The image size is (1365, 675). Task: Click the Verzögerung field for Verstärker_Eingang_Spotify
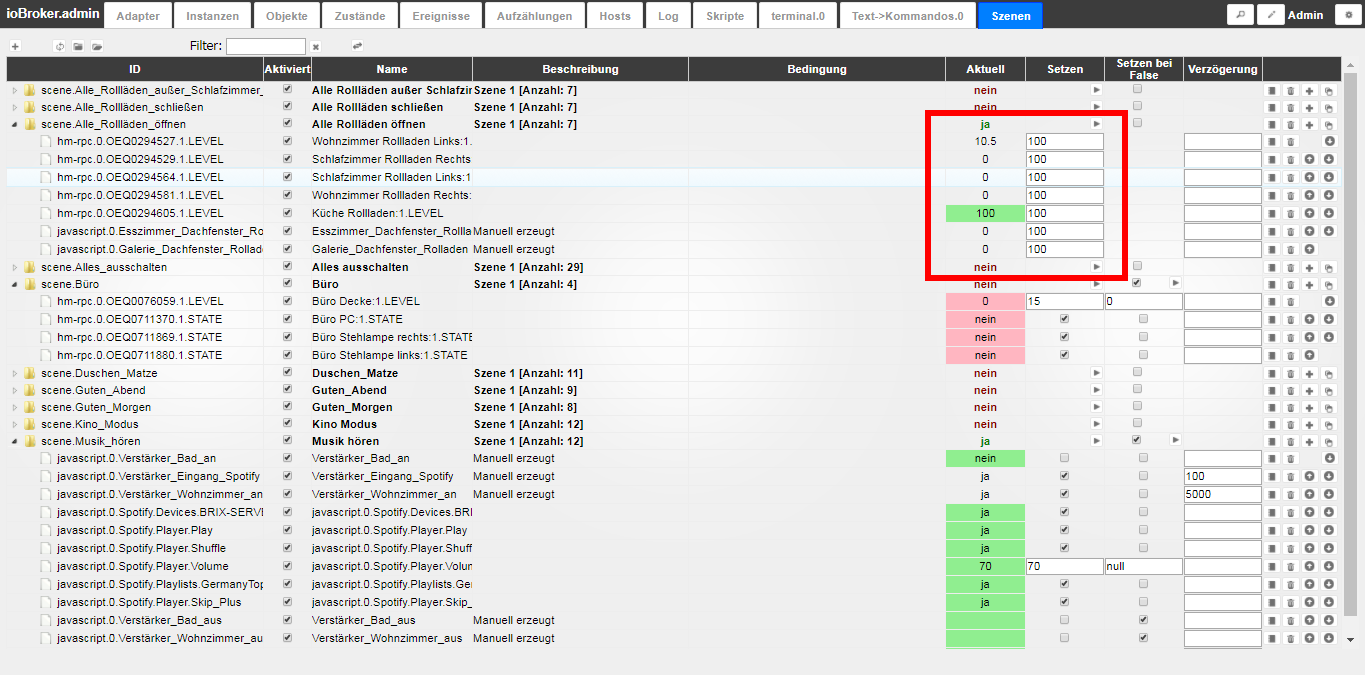click(1222, 477)
